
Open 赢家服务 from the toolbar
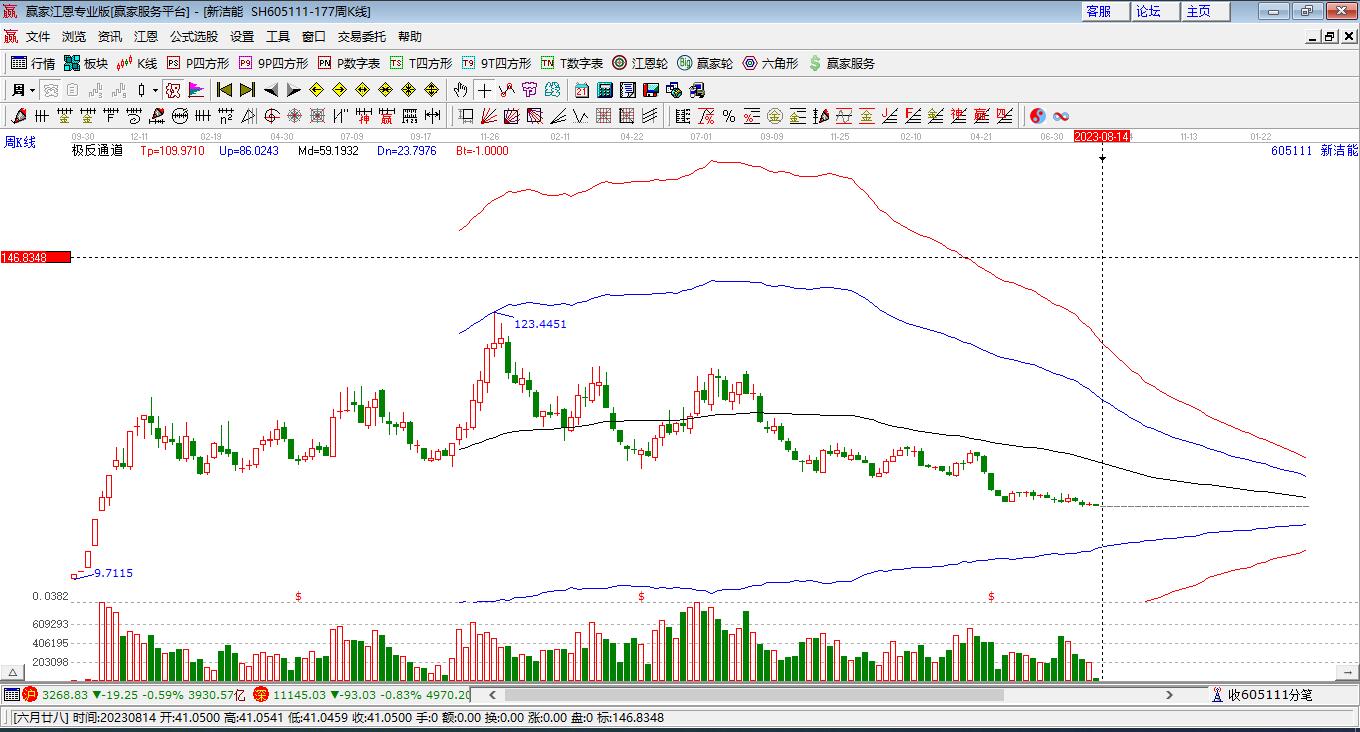[x=841, y=63]
